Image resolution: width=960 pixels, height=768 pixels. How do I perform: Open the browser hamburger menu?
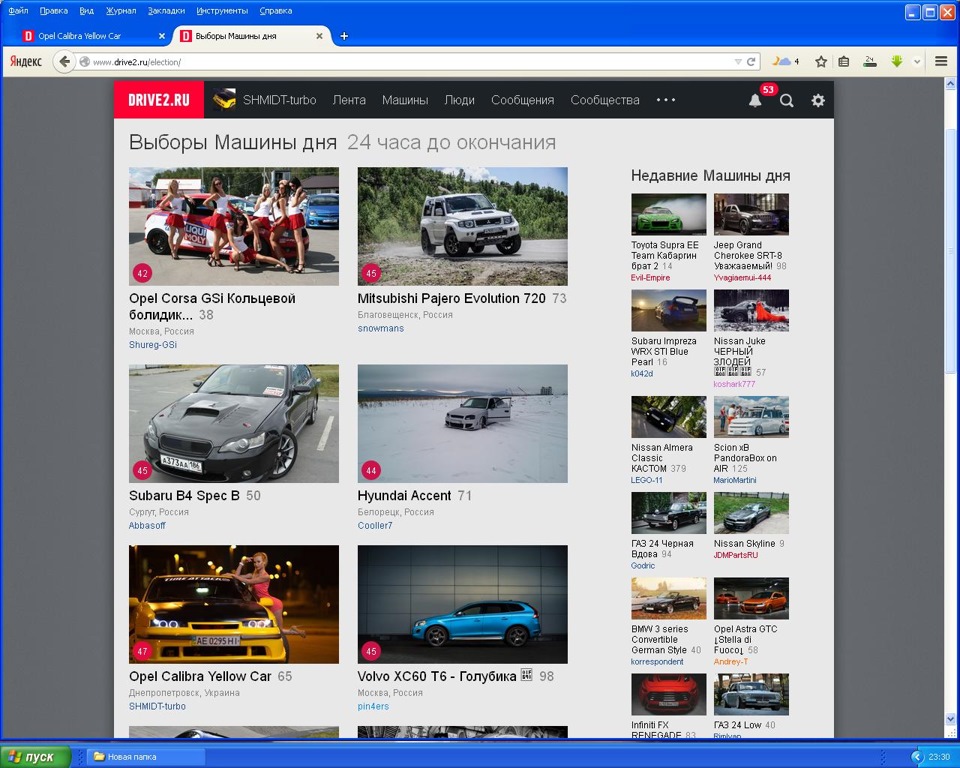[942, 61]
